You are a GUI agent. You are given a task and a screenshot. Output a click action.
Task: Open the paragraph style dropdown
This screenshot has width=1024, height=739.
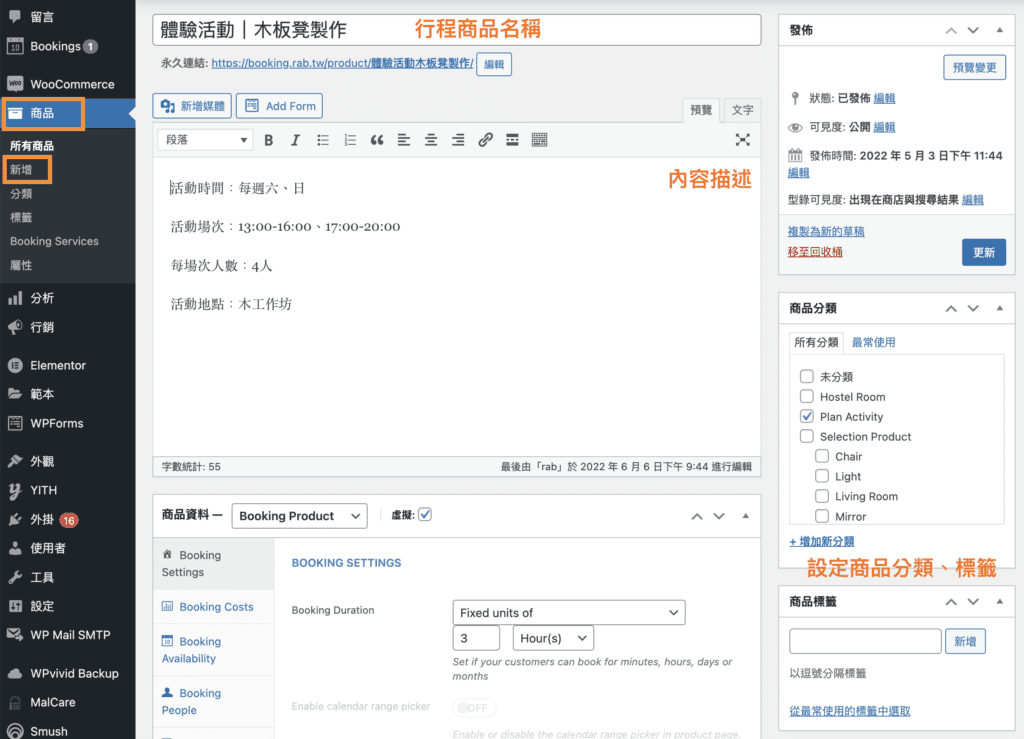tap(204, 139)
